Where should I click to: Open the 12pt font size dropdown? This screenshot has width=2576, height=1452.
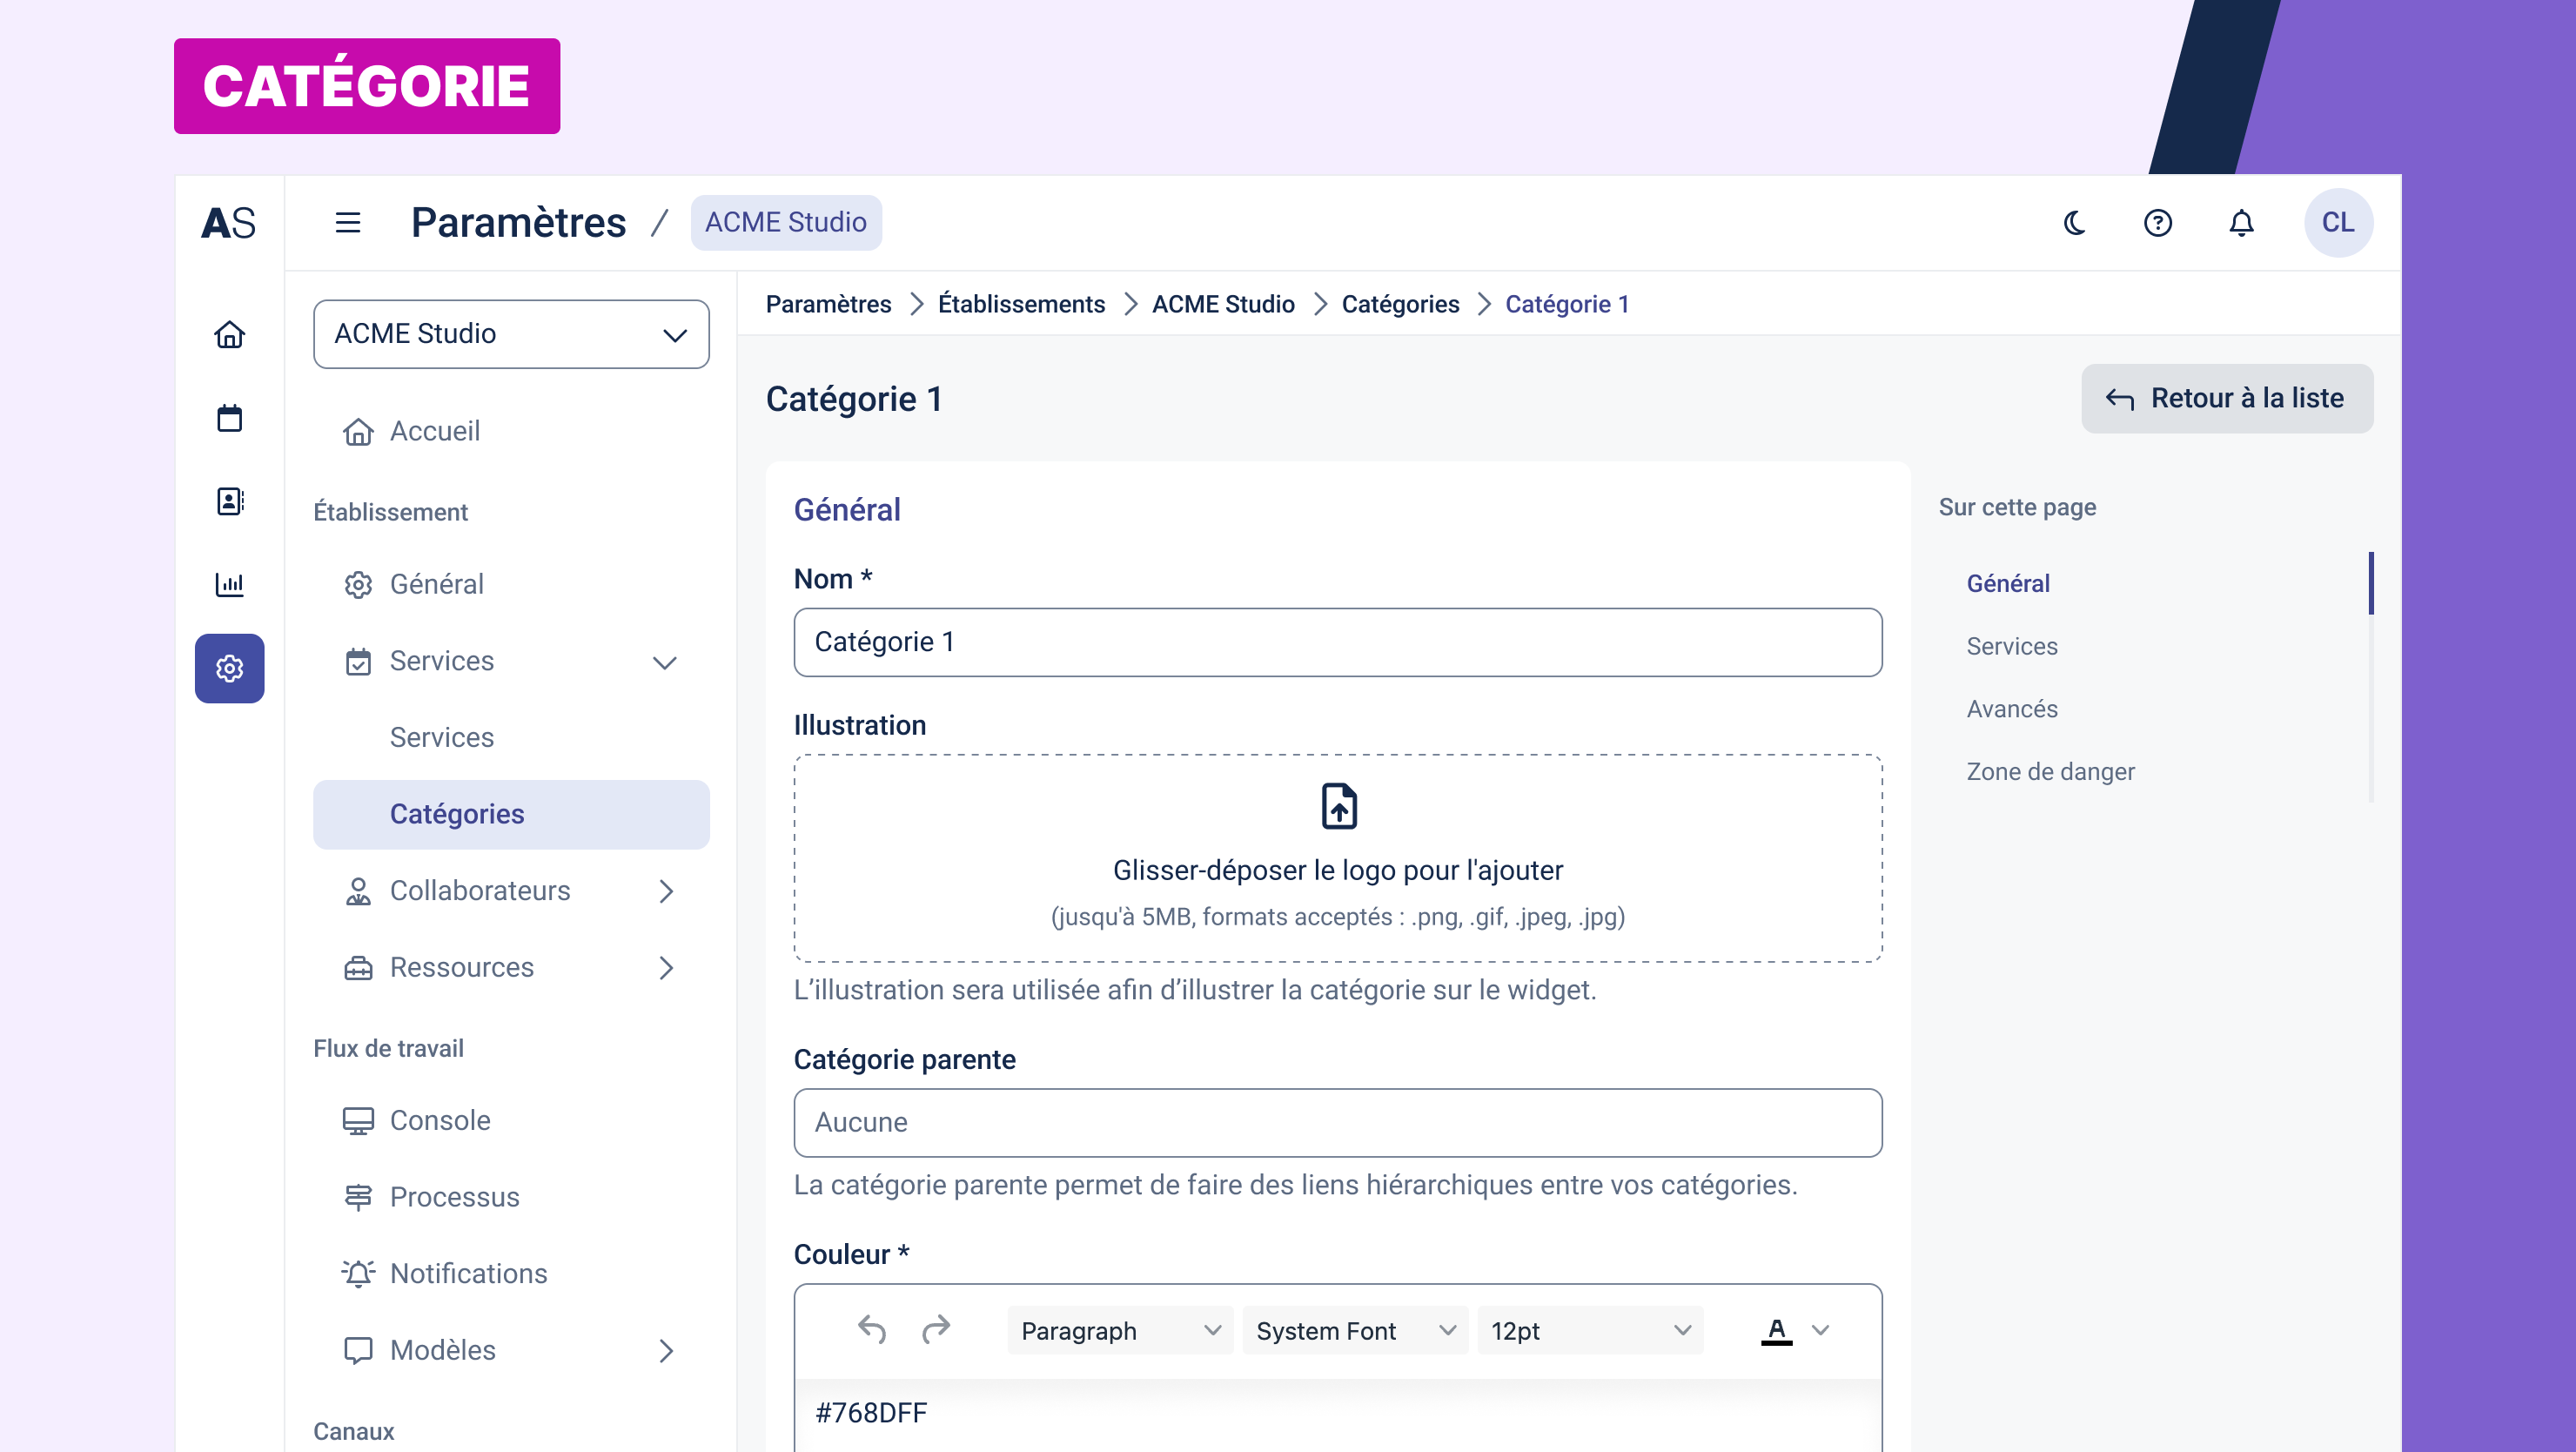click(1590, 1331)
